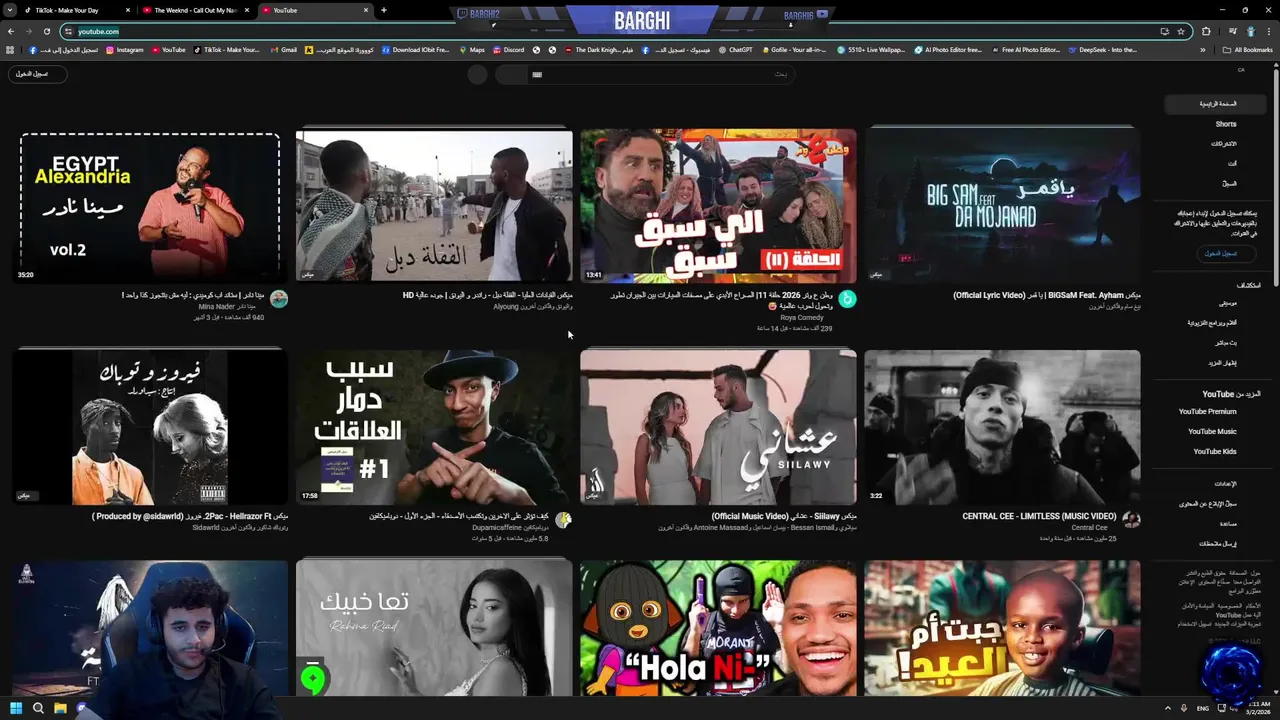The height and width of the screenshot is (720, 1280).
Task: Open the Gmail bookmark
Action: click(x=283, y=49)
